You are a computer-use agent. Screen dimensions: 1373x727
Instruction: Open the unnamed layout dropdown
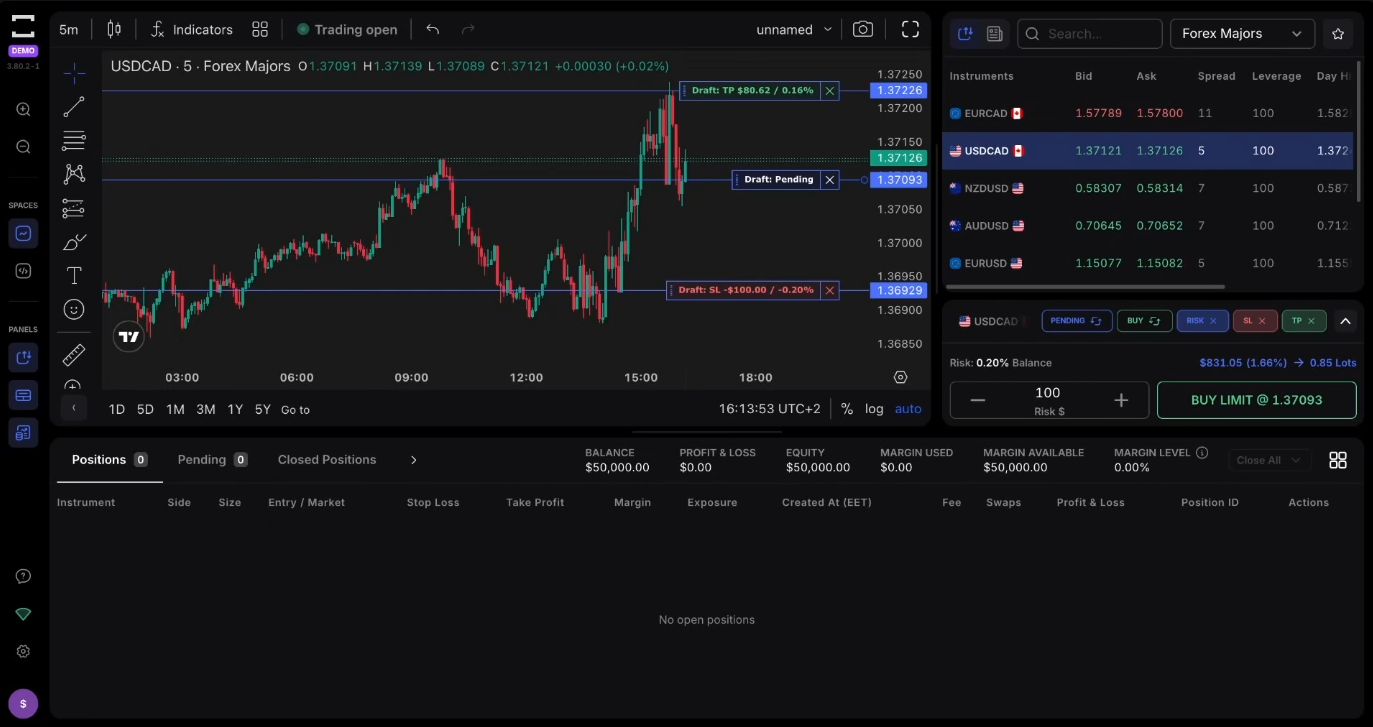pos(794,30)
